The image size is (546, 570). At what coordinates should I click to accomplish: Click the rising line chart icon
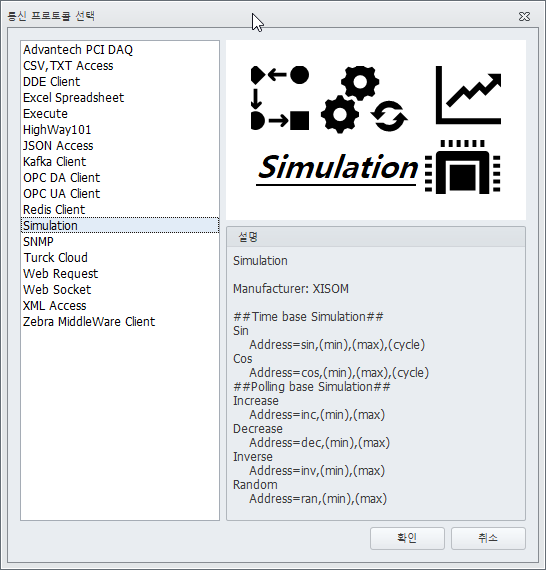468,95
